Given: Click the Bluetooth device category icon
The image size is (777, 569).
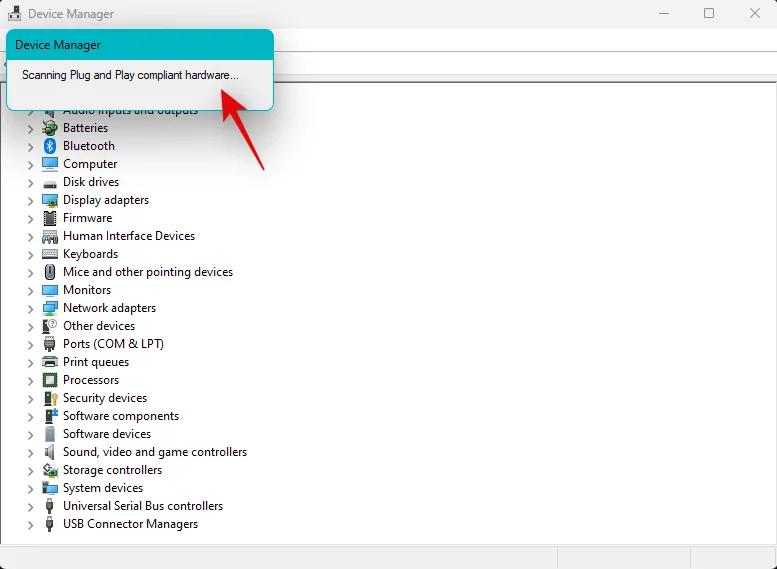Looking at the screenshot, I should (x=50, y=146).
